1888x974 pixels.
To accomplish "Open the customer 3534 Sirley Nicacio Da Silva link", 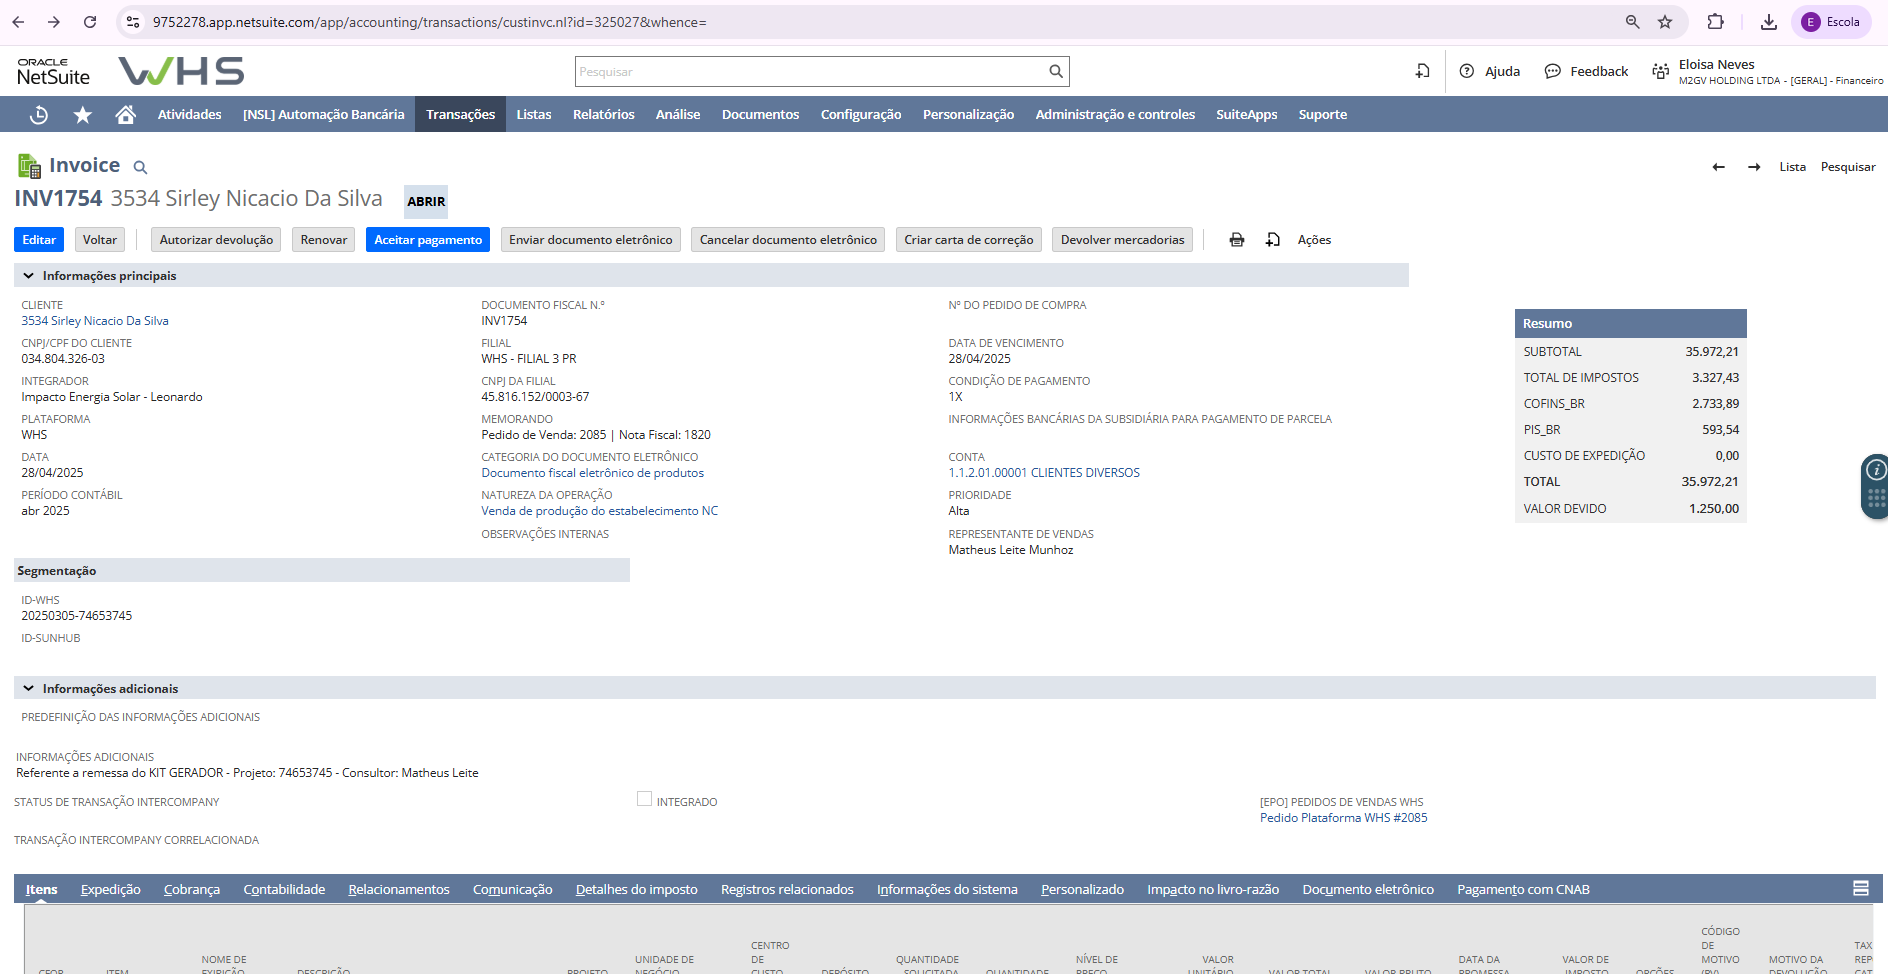I will [x=95, y=321].
